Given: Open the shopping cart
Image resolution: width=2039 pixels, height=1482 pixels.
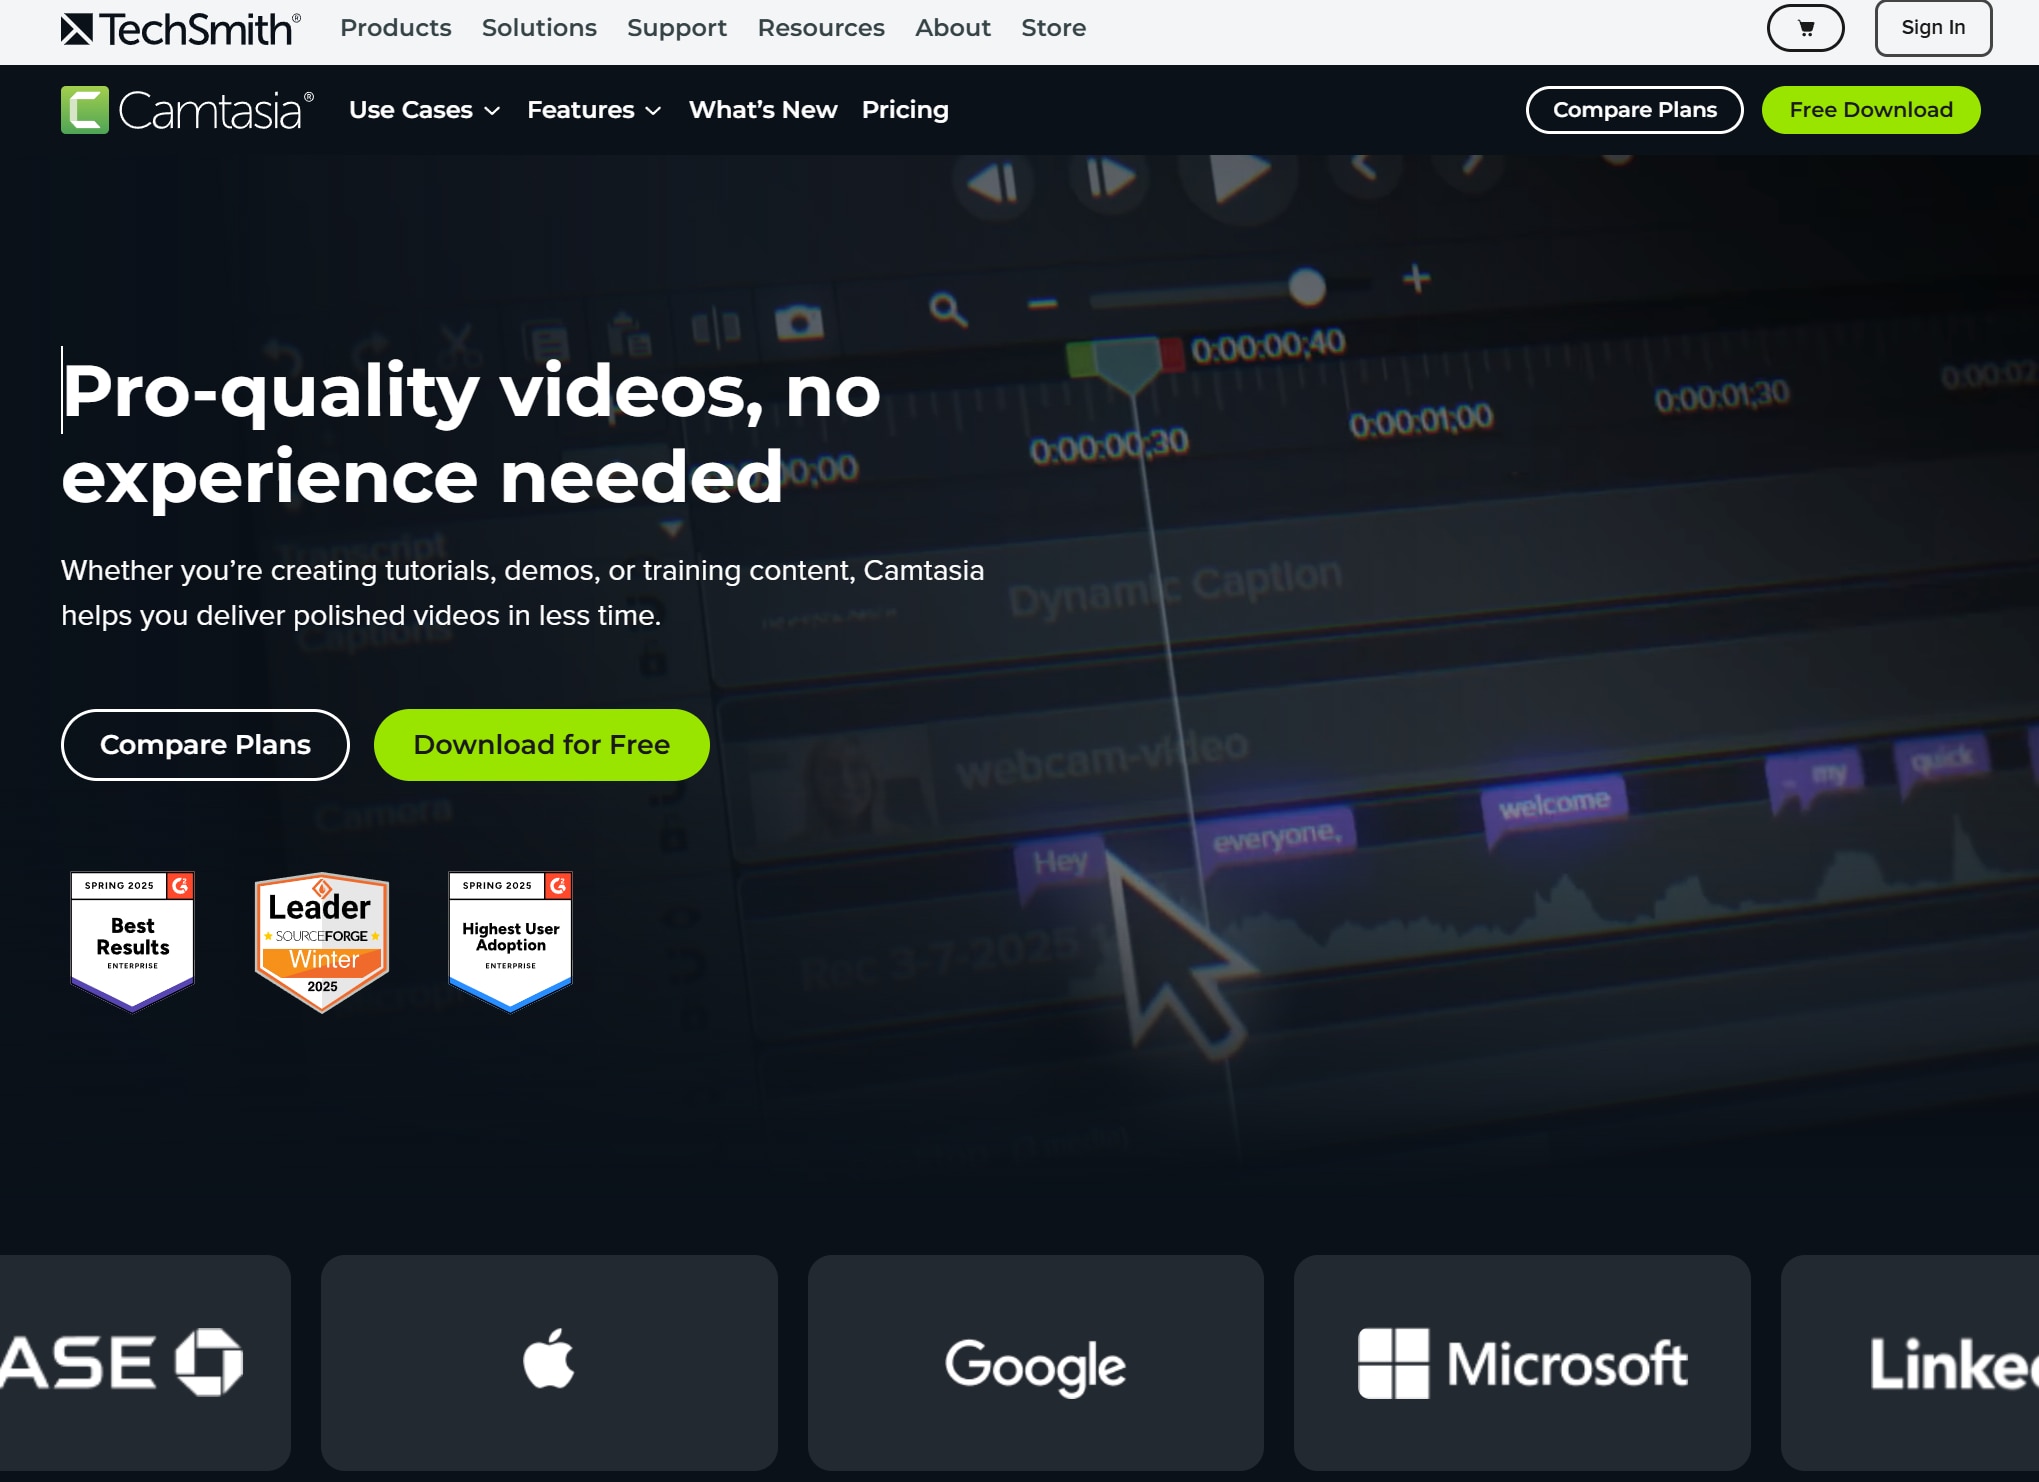Looking at the screenshot, I should [x=1805, y=28].
